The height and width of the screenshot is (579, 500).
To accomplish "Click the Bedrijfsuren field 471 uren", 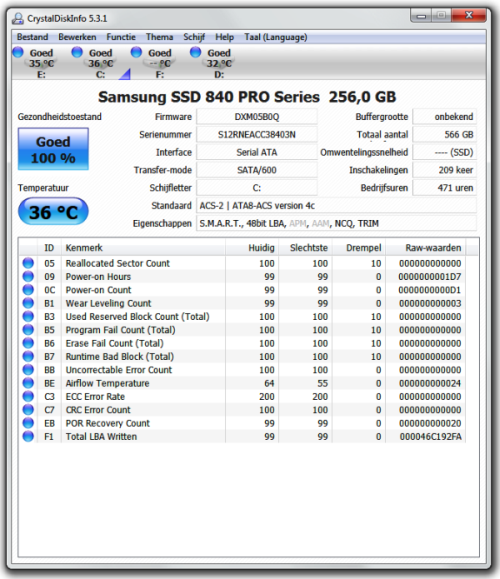I will (445, 188).
